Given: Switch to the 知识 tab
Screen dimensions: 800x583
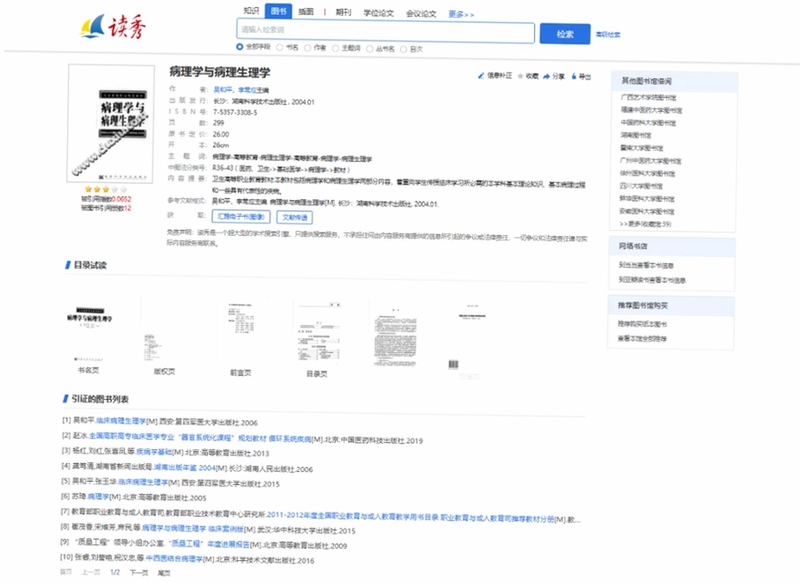Looking at the screenshot, I should point(251,11).
